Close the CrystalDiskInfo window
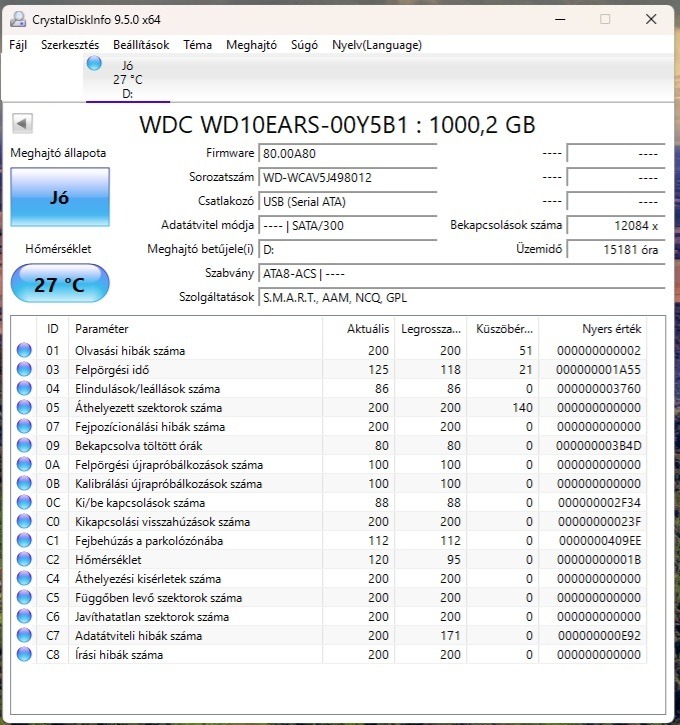680x725 pixels. click(651, 19)
